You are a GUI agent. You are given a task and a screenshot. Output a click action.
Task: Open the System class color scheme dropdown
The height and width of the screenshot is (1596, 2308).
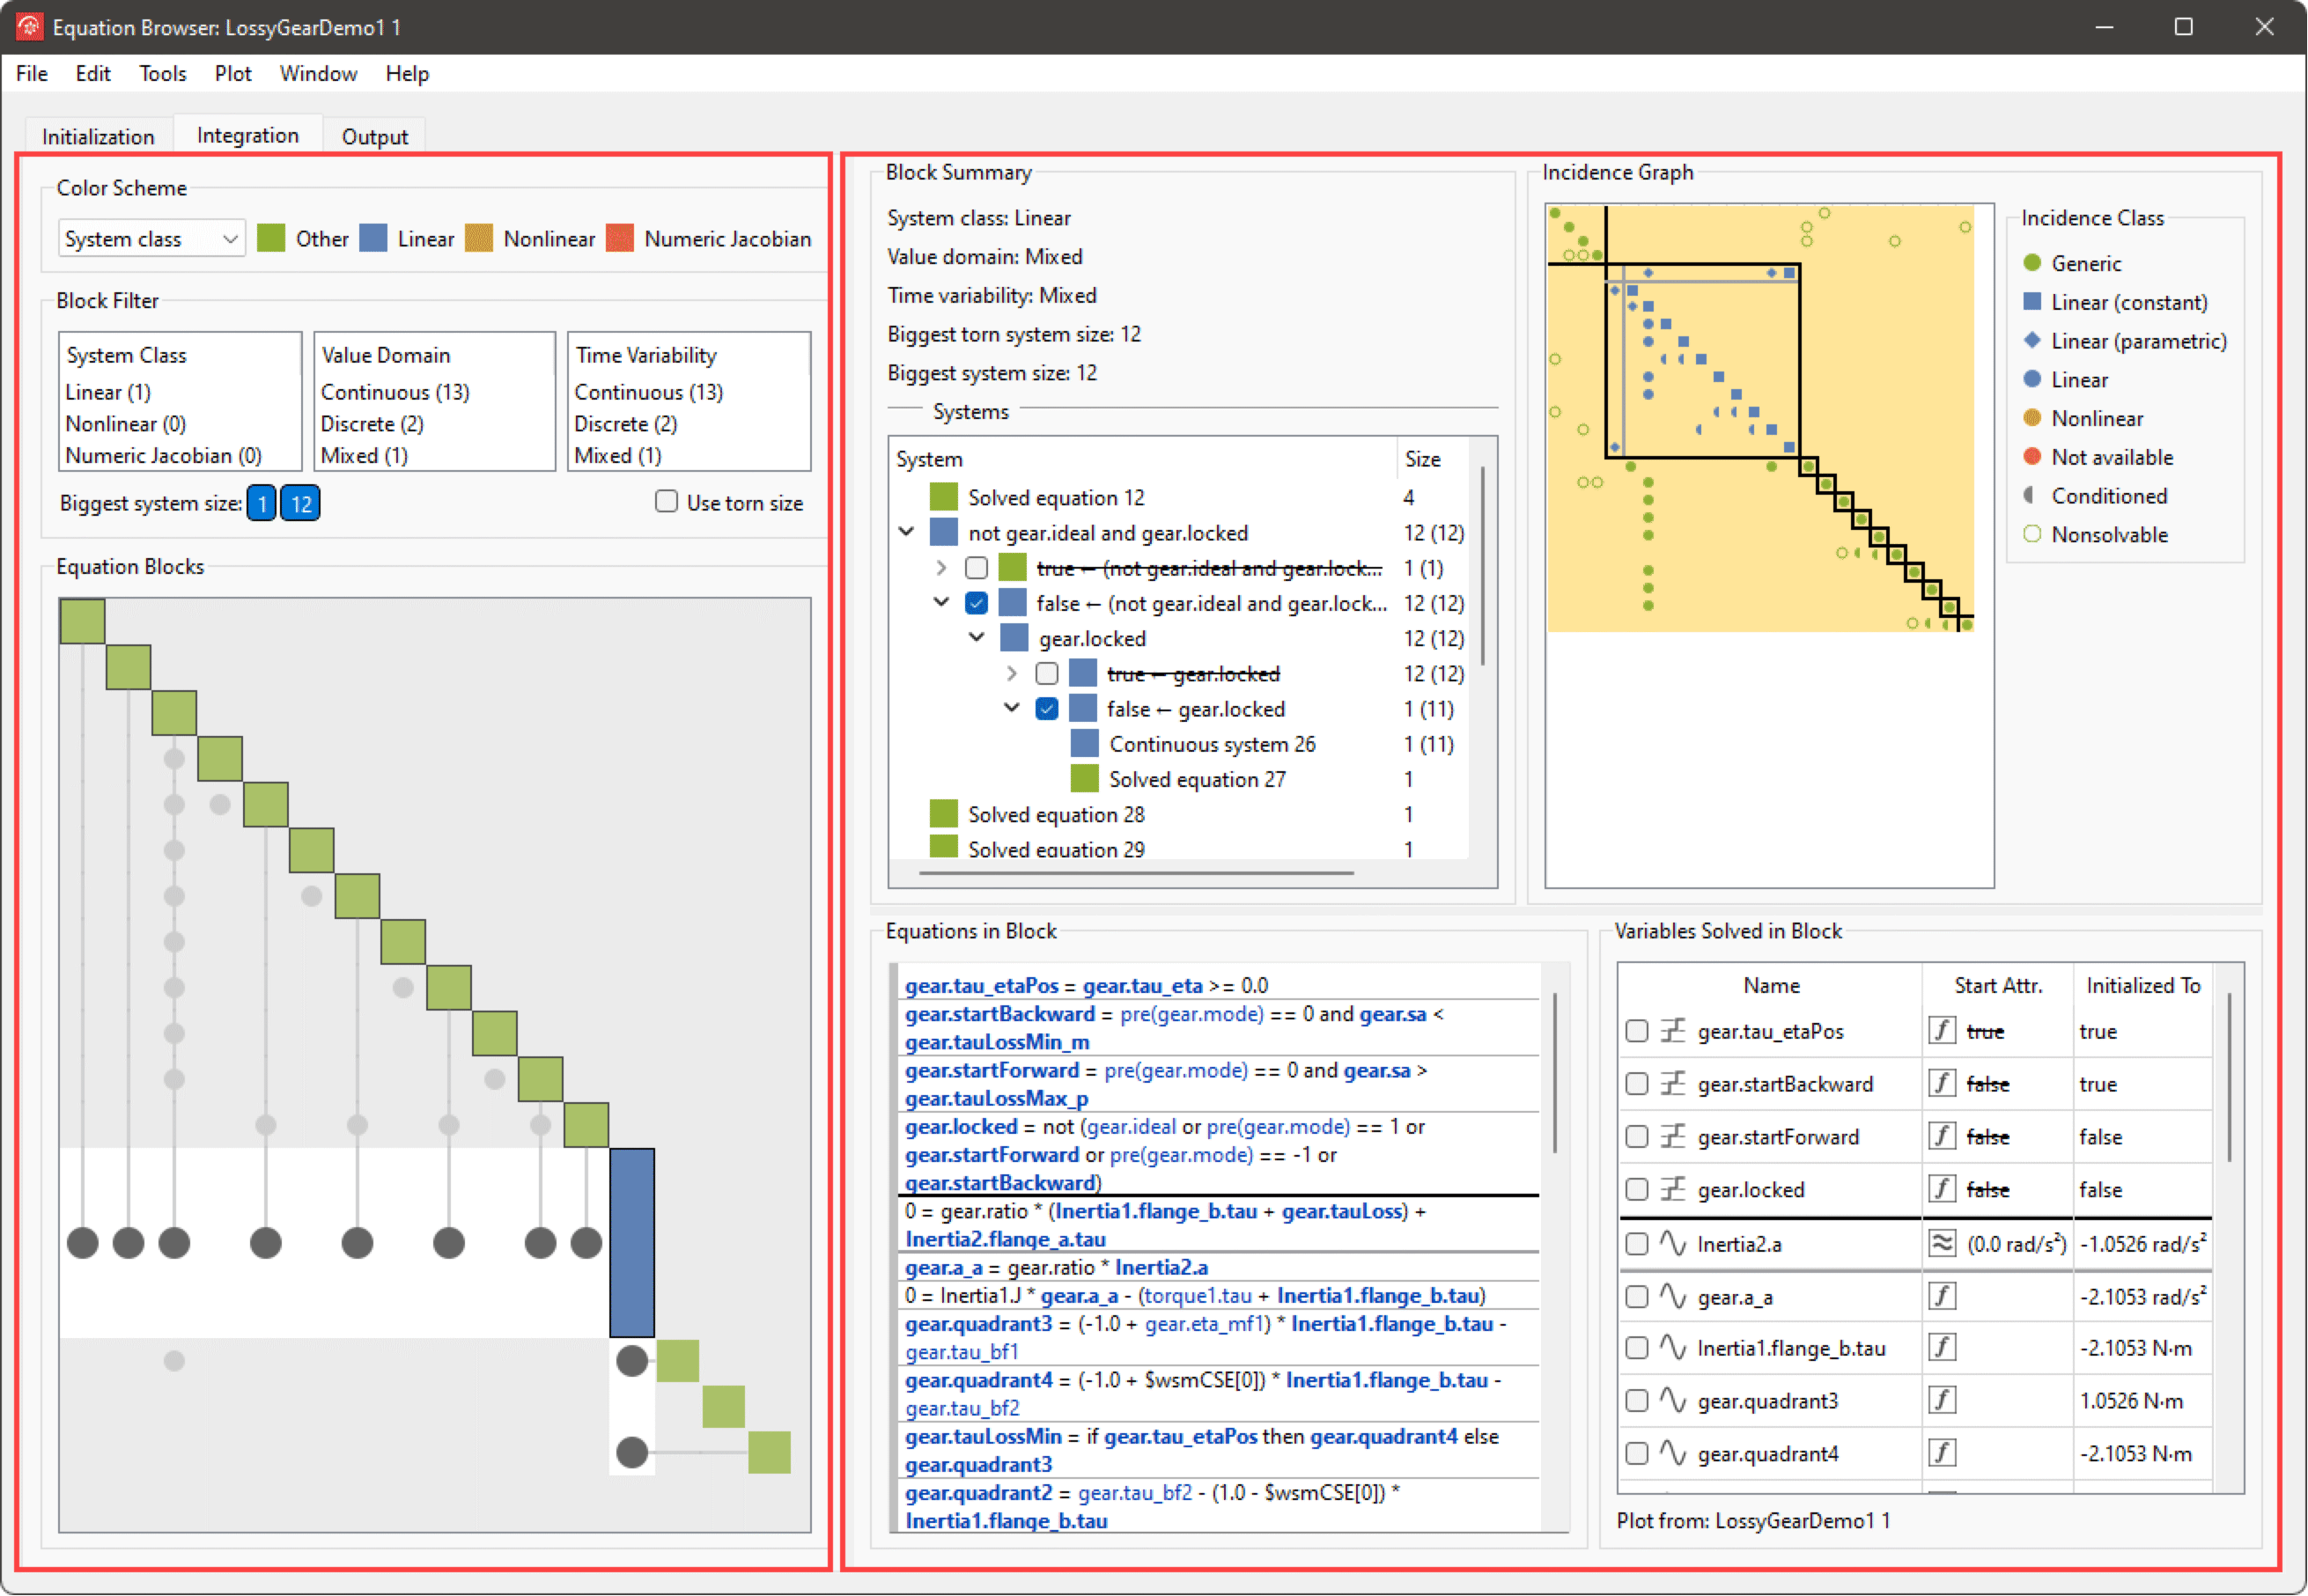(151, 238)
